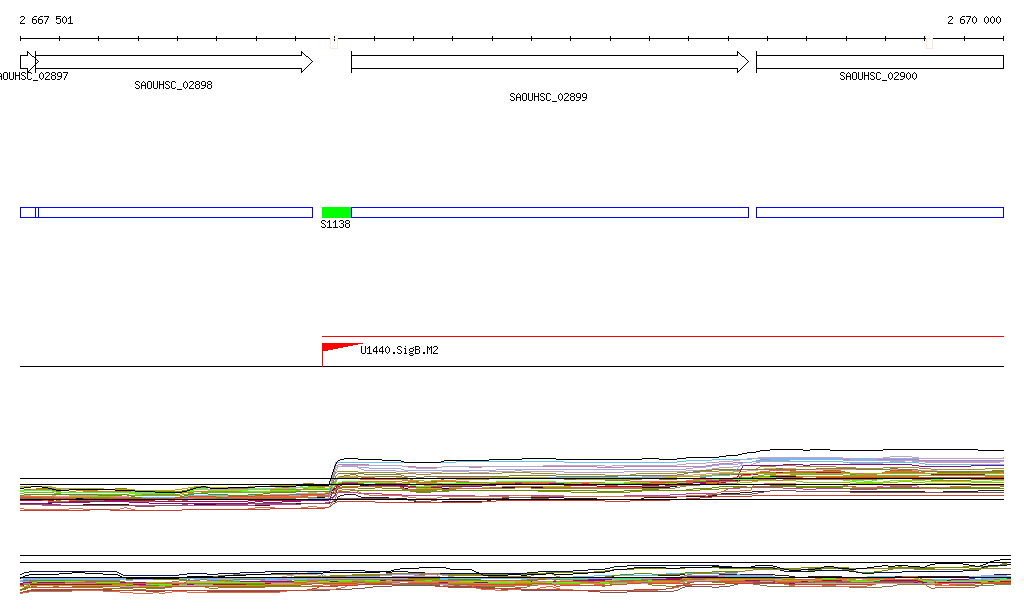Screen dimensions: 1024x611
Task: Select the blue segment box under SAOUHSC_02900
Action: 879,212
